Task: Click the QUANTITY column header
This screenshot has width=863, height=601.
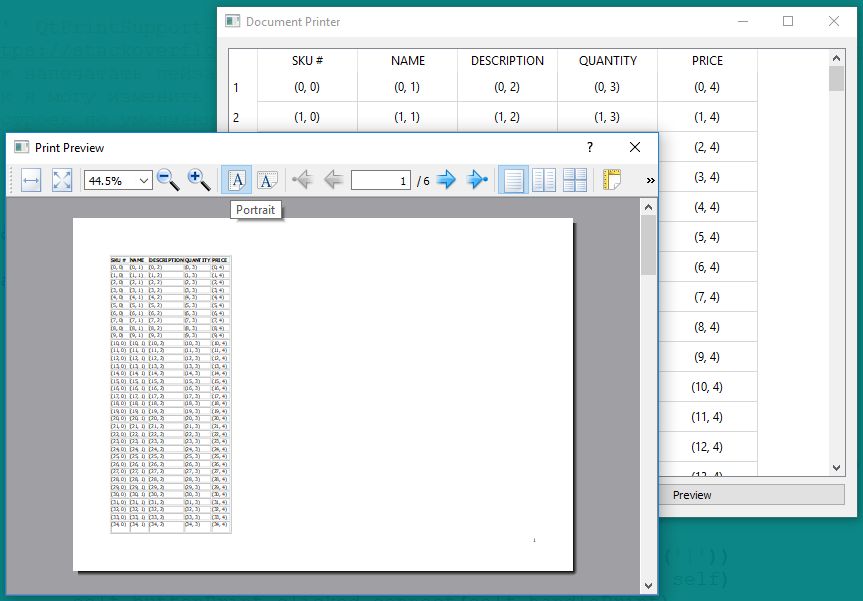Action: 608,61
